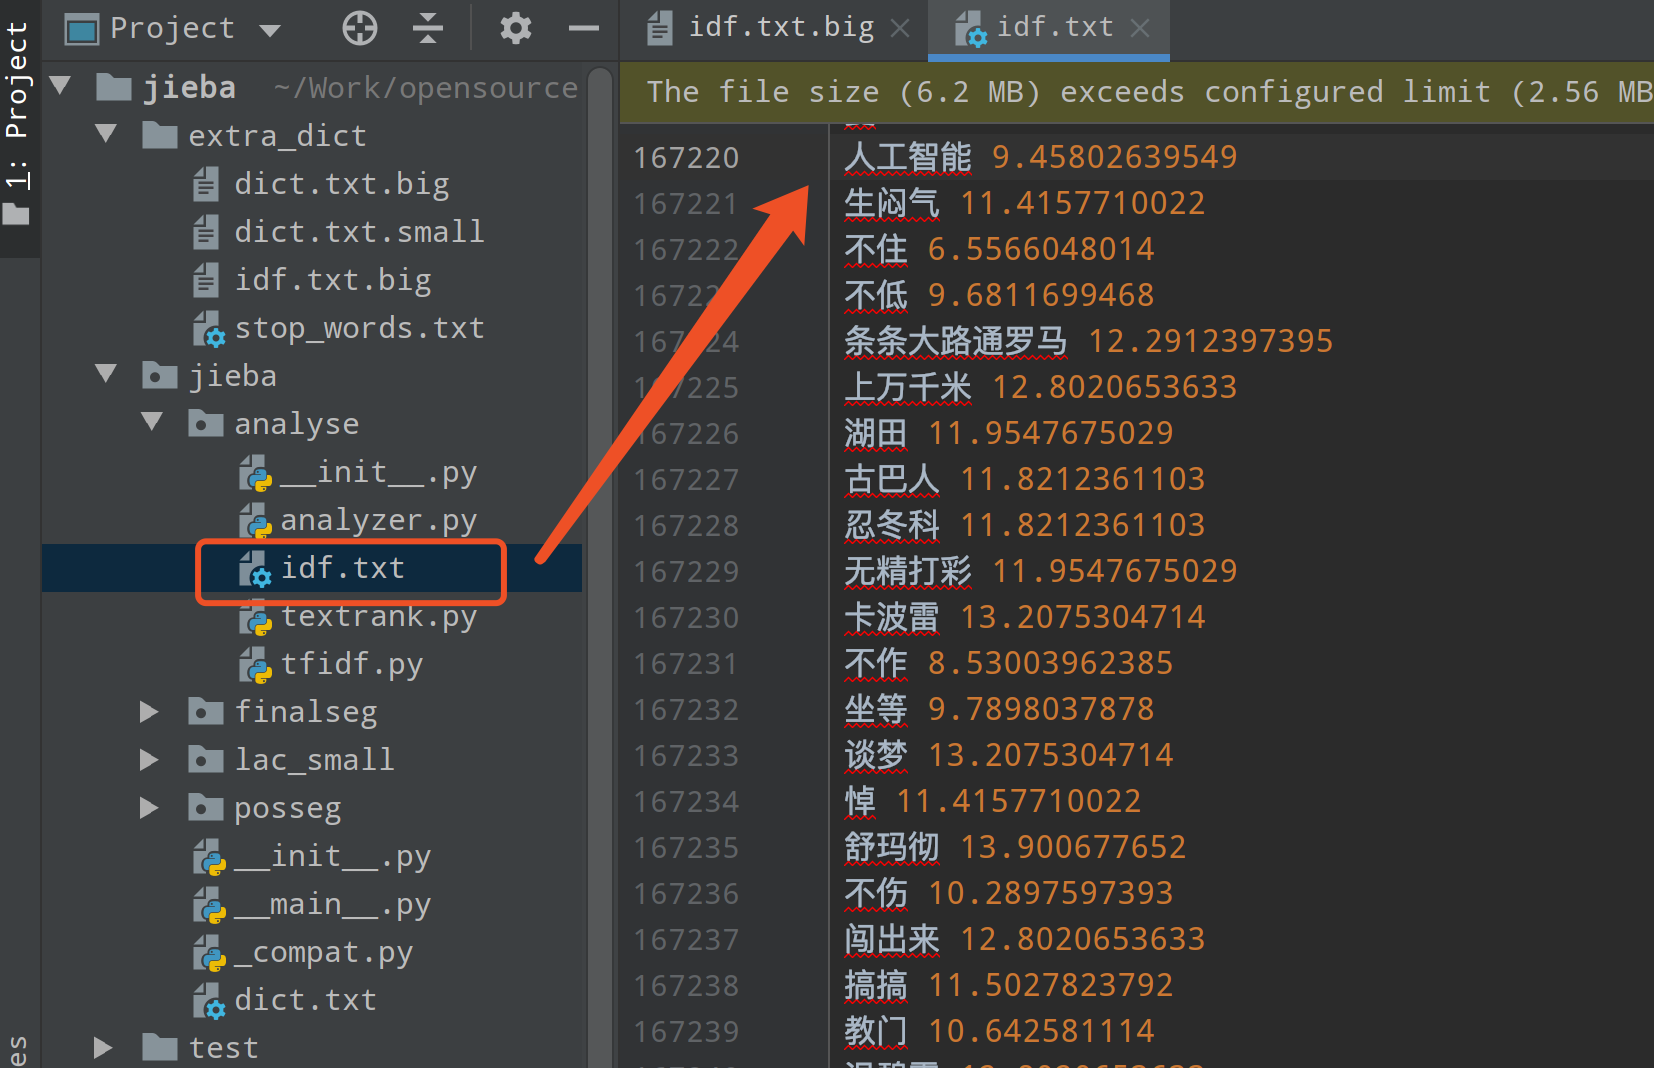Click the analyse package folder icon
This screenshot has height=1068, width=1654.
pos(206,423)
